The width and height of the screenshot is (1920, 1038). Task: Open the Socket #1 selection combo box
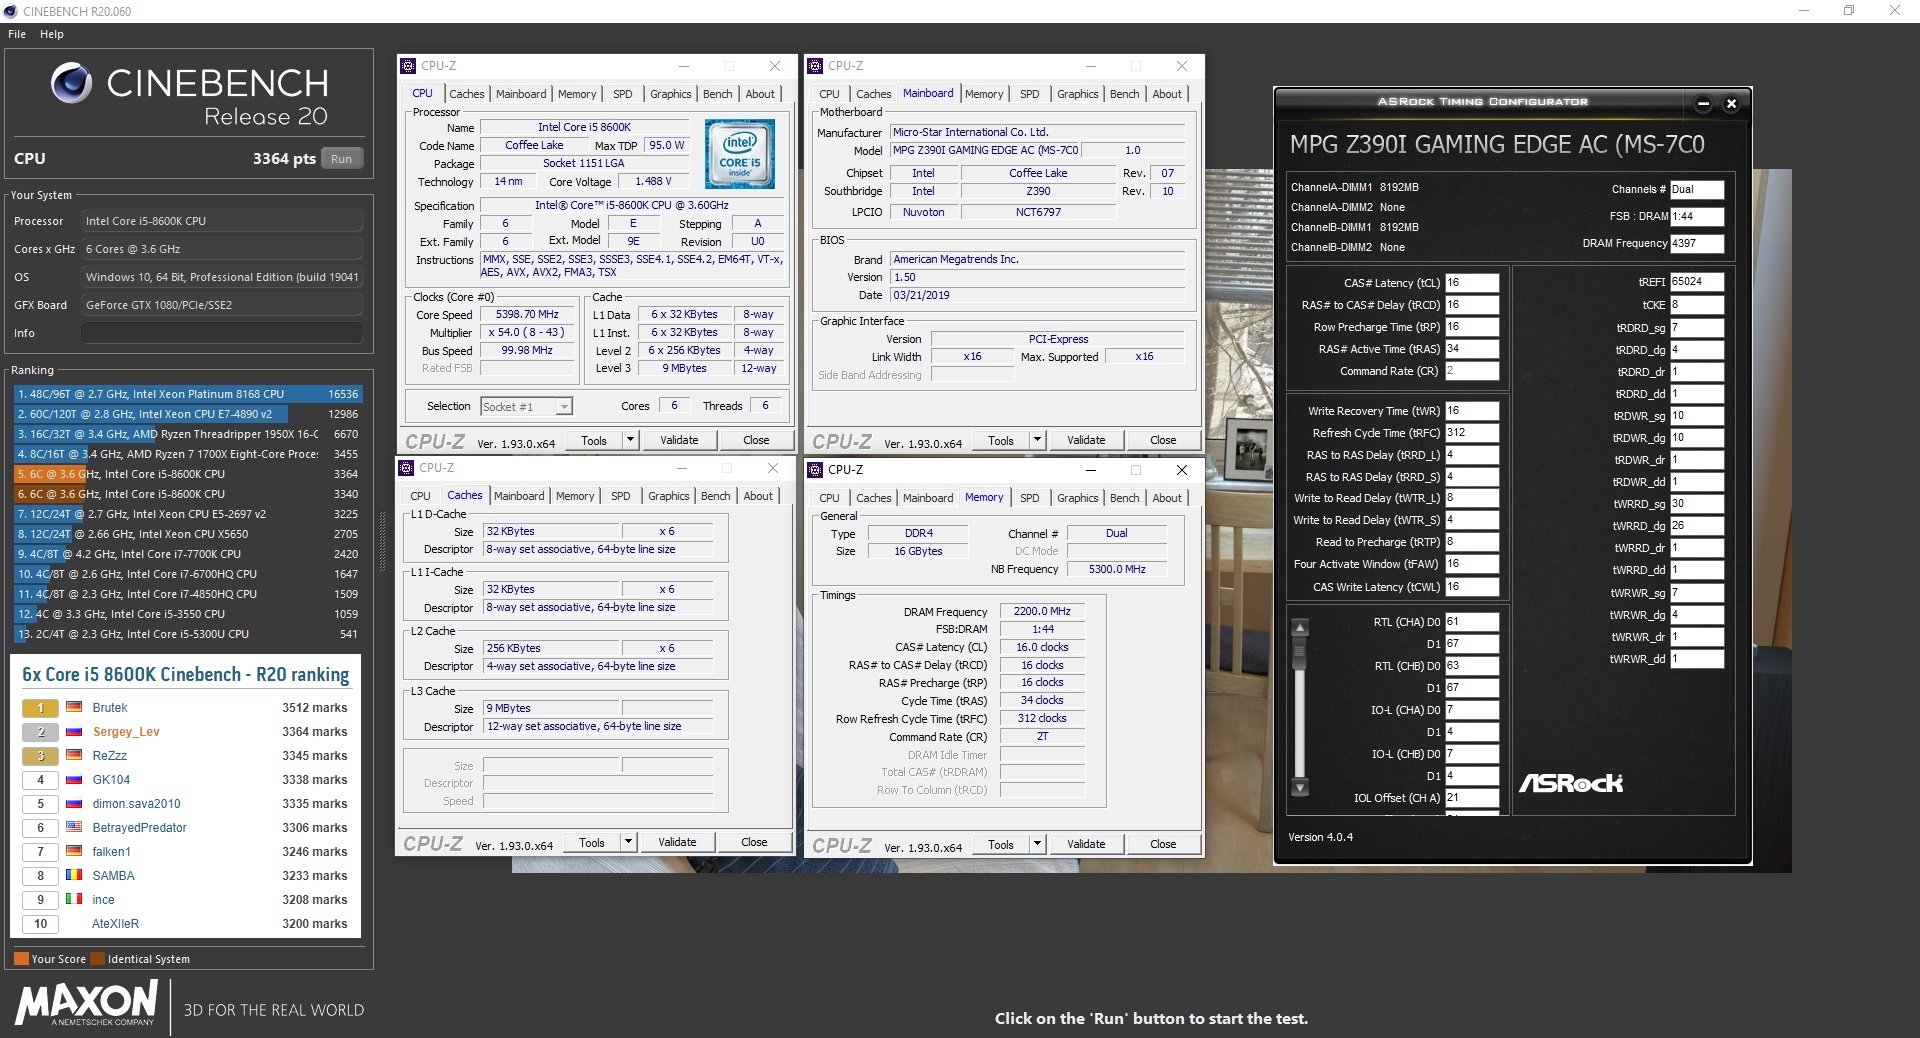[x=526, y=406]
